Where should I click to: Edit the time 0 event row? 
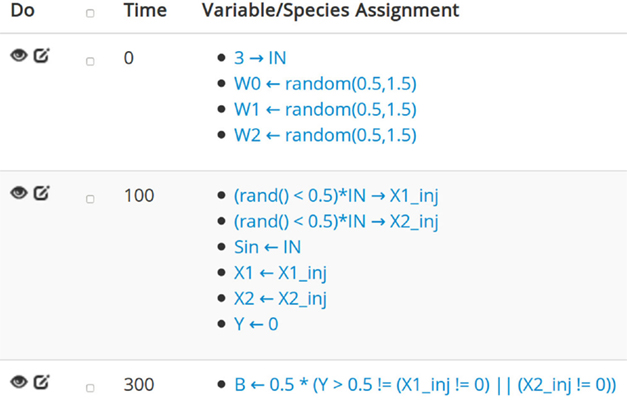[x=41, y=55]
